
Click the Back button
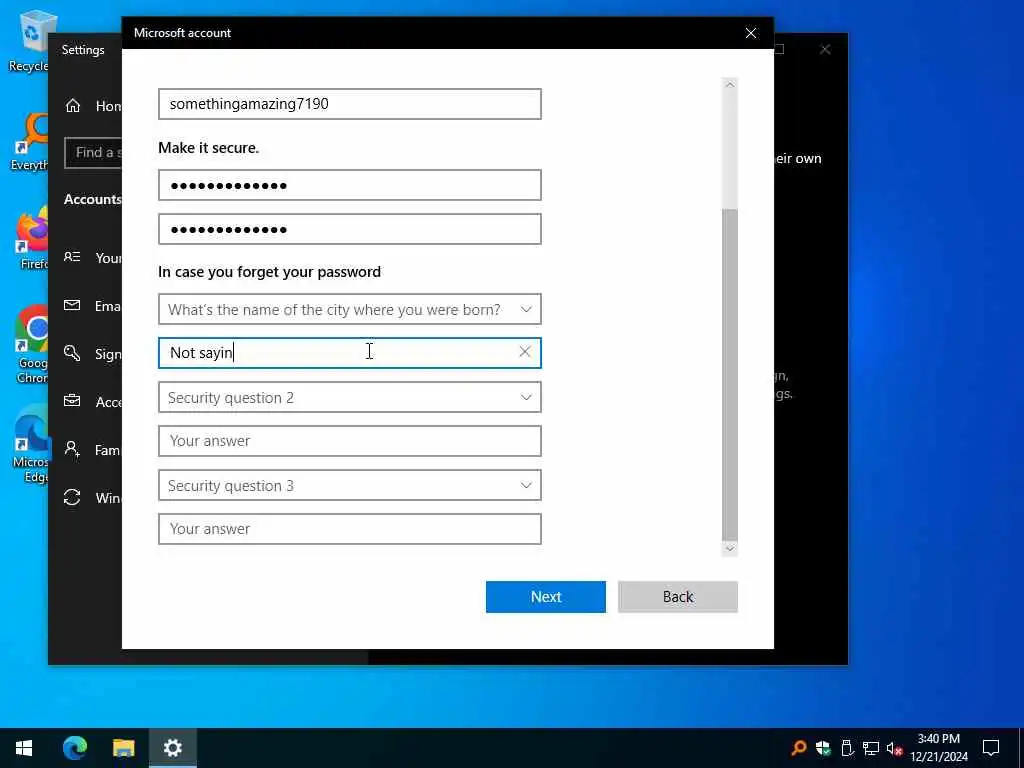[678, 597]
